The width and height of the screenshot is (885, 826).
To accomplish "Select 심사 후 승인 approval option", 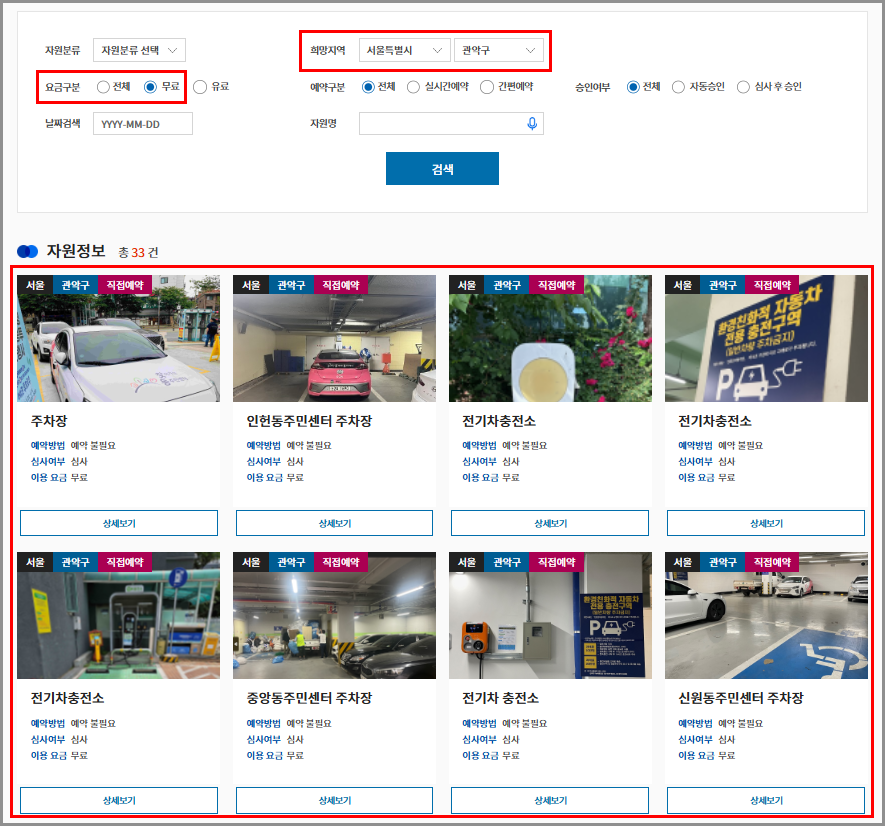I will click(743, 87).
